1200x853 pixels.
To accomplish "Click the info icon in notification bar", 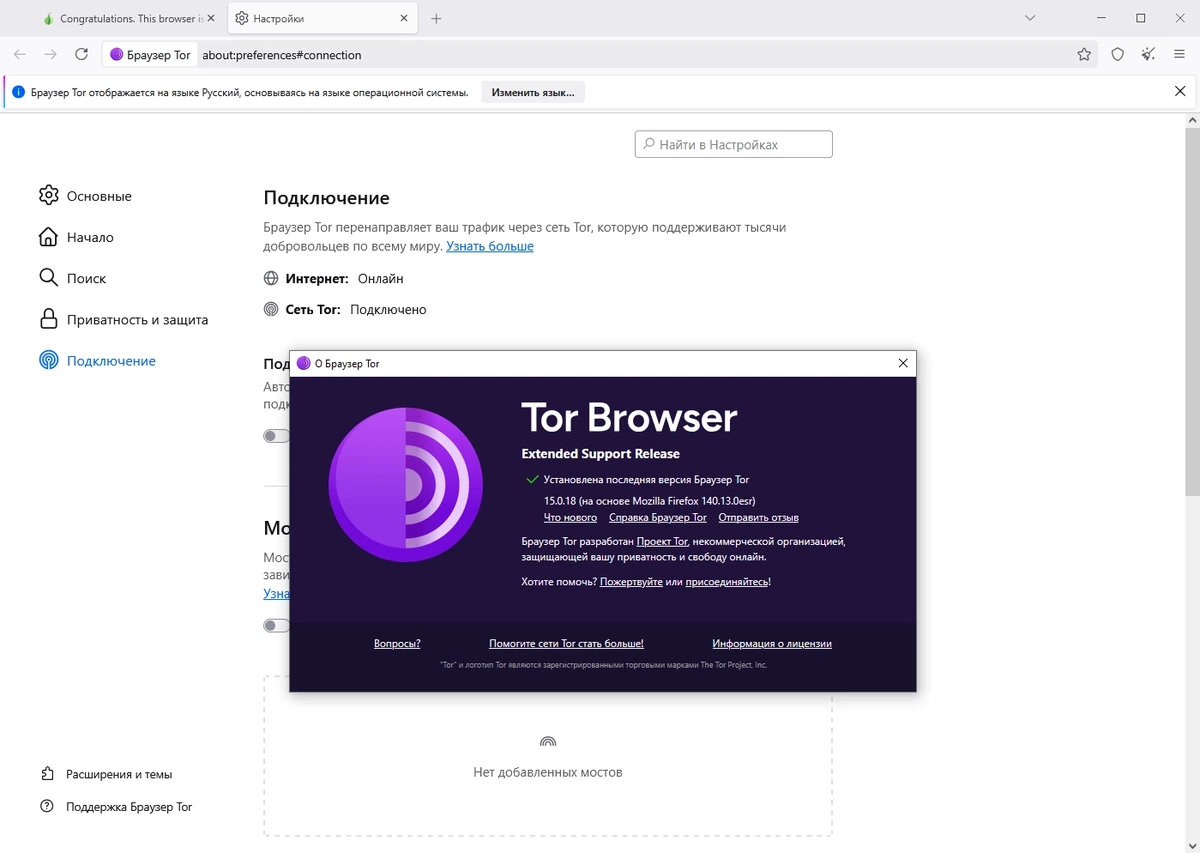I will pos(18,92).
